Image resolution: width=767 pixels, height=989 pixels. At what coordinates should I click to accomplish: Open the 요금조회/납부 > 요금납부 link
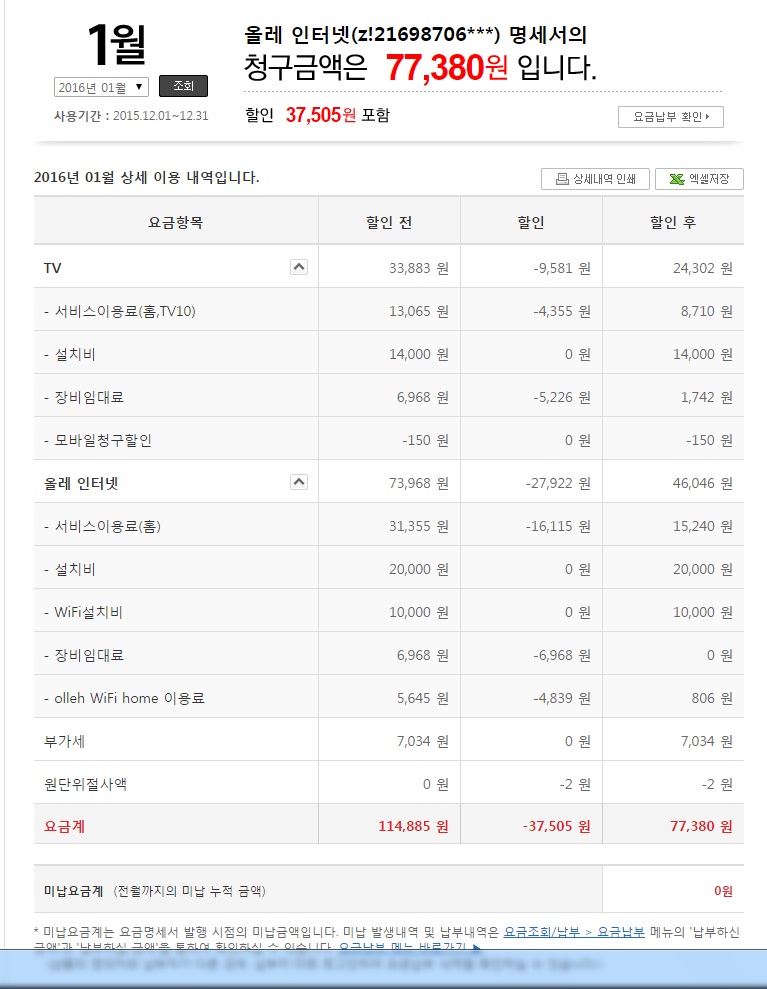coord(574,931)
